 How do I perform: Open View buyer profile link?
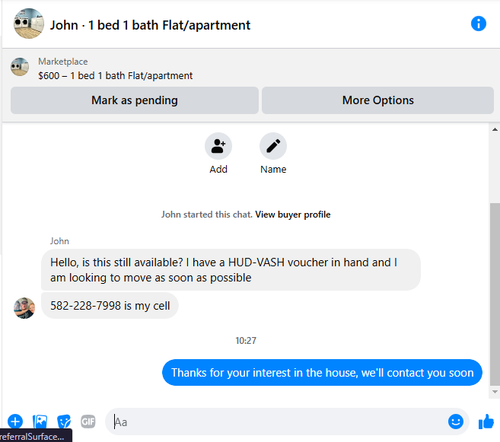coord(293,214)
